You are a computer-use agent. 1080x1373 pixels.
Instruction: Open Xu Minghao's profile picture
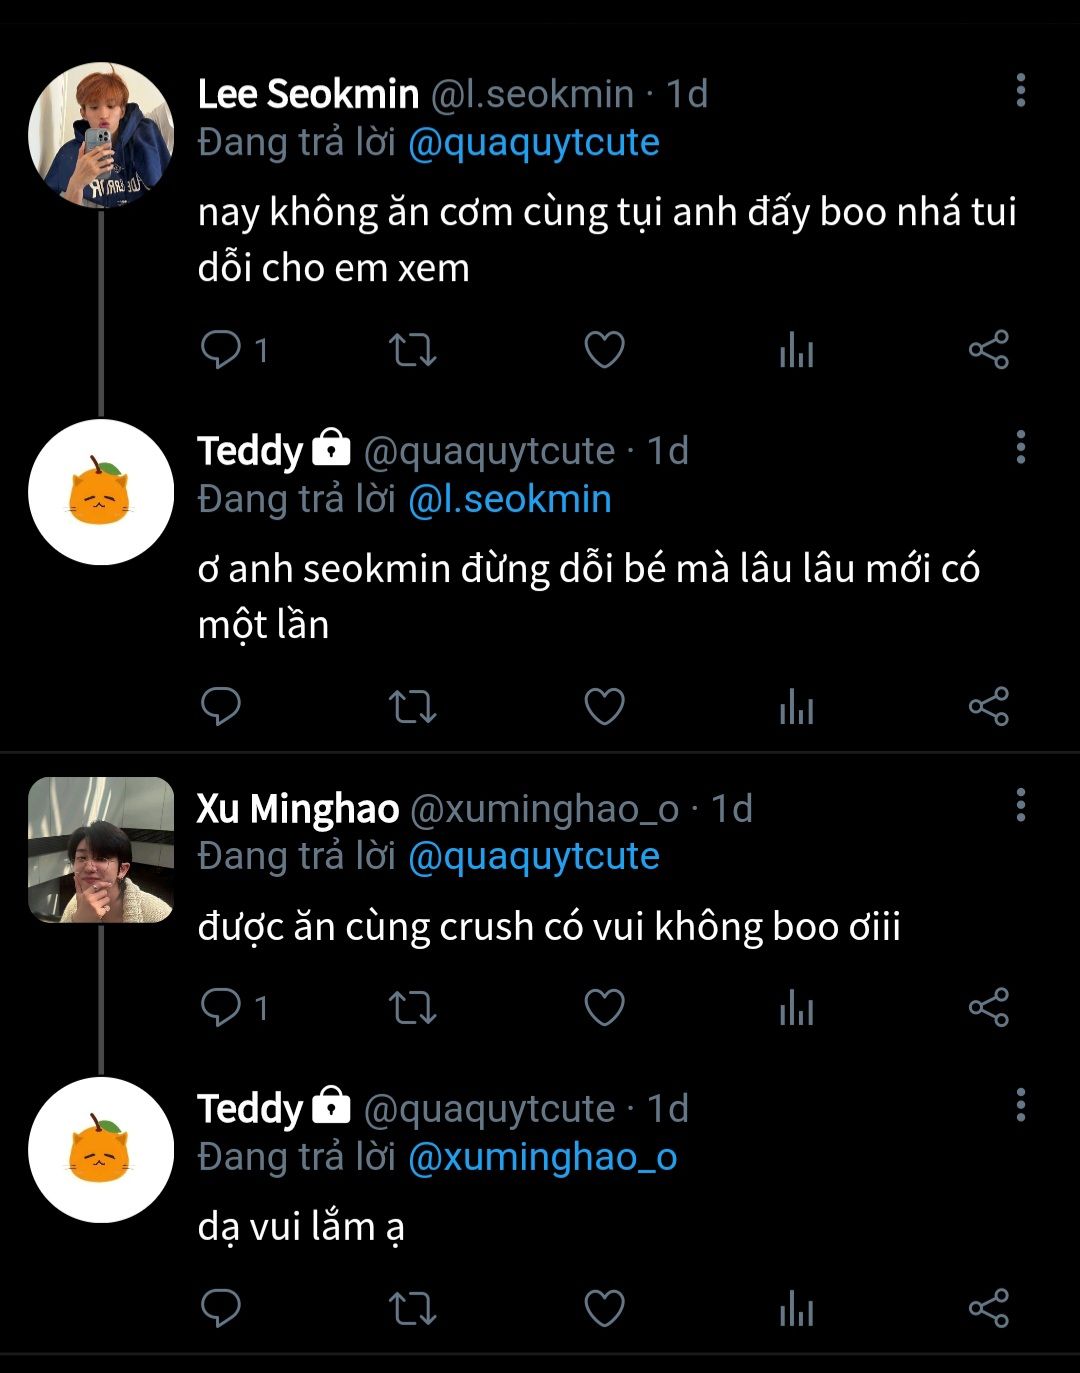click(100, 850)
